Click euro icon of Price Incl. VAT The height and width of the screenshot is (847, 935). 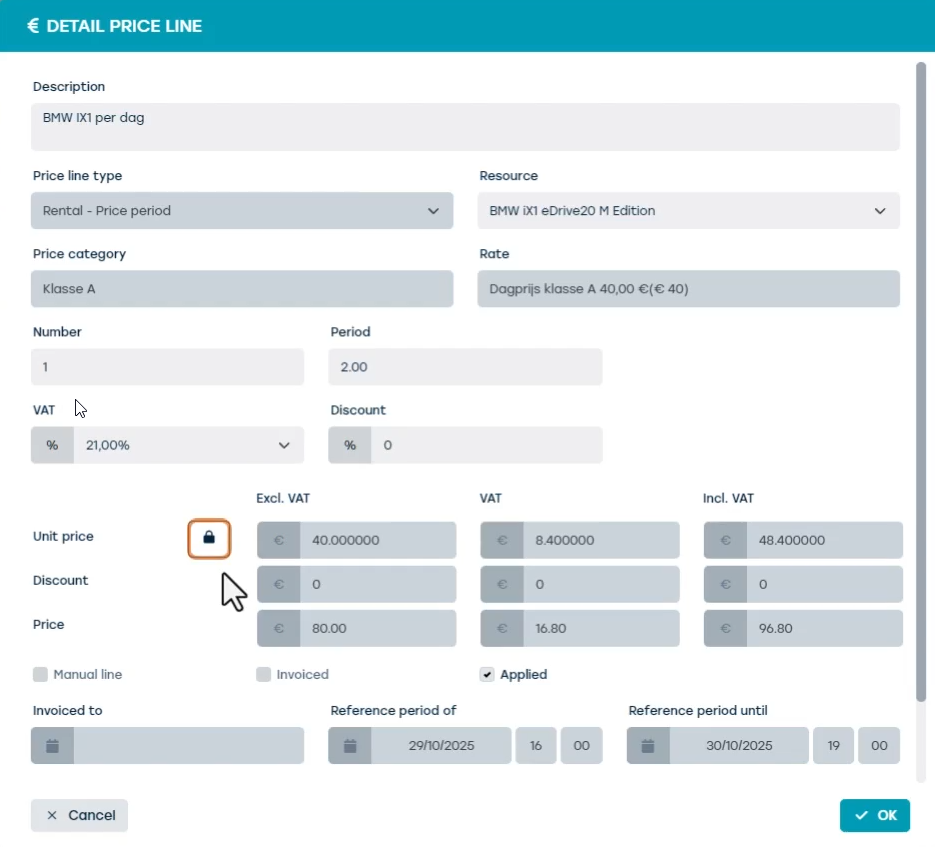(x=725, y=629)
